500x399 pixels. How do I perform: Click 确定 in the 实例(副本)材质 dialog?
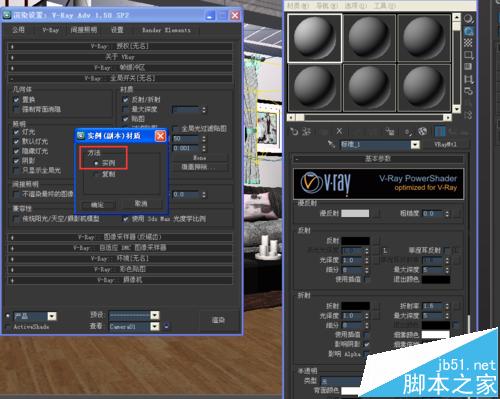coord(98,204)
